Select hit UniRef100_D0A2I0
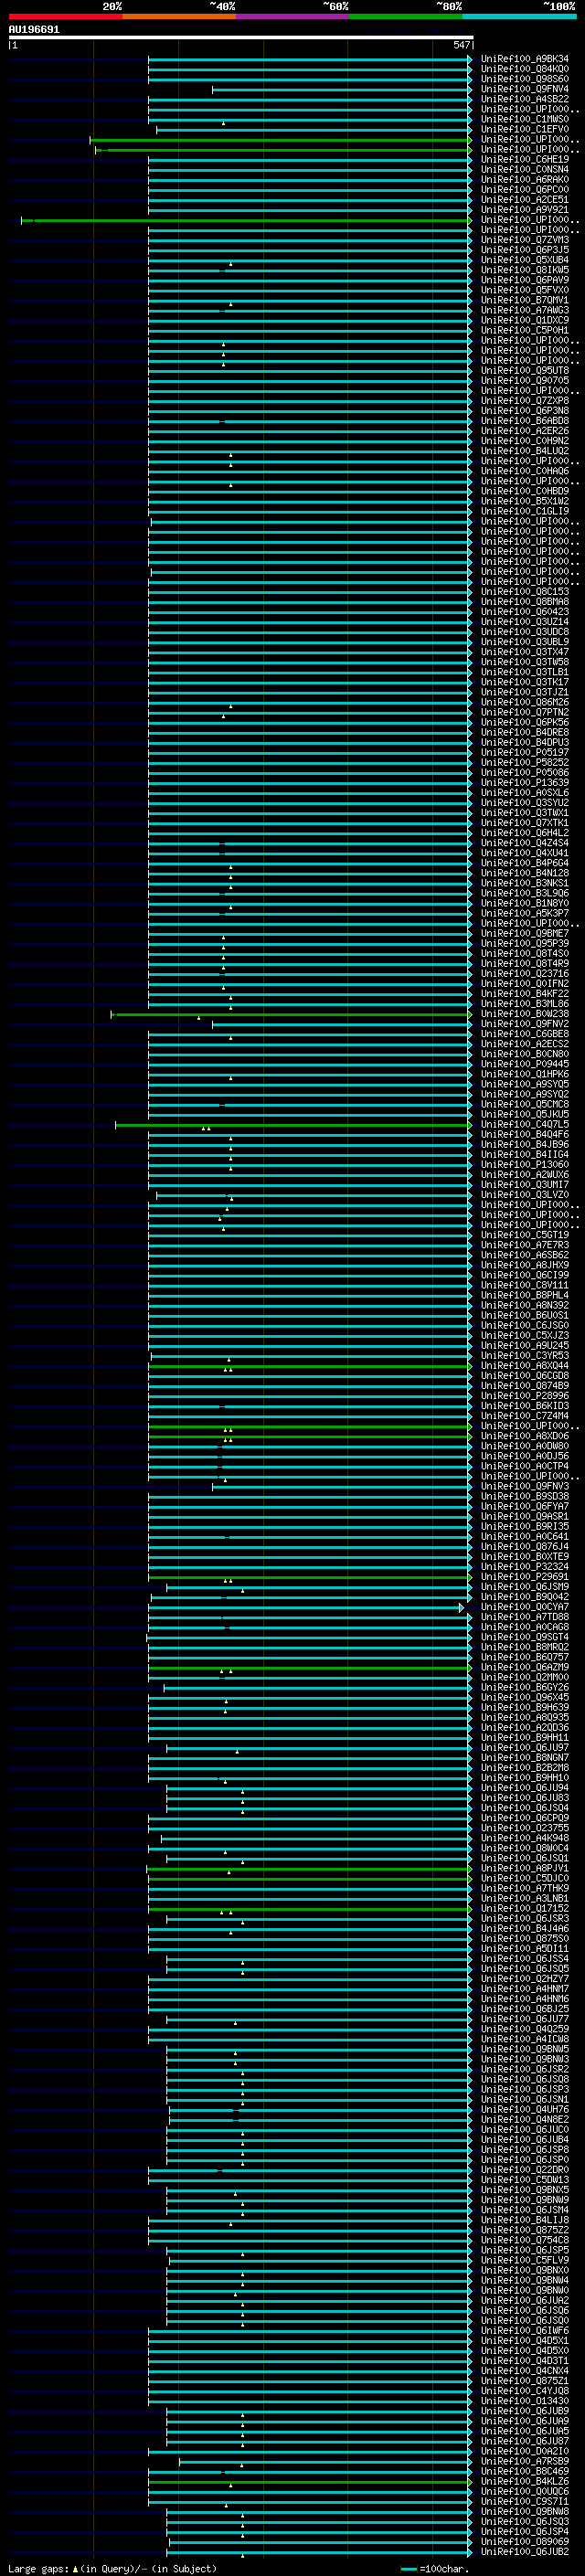Screen dimensions: 585x2576 click(525, 2451)
